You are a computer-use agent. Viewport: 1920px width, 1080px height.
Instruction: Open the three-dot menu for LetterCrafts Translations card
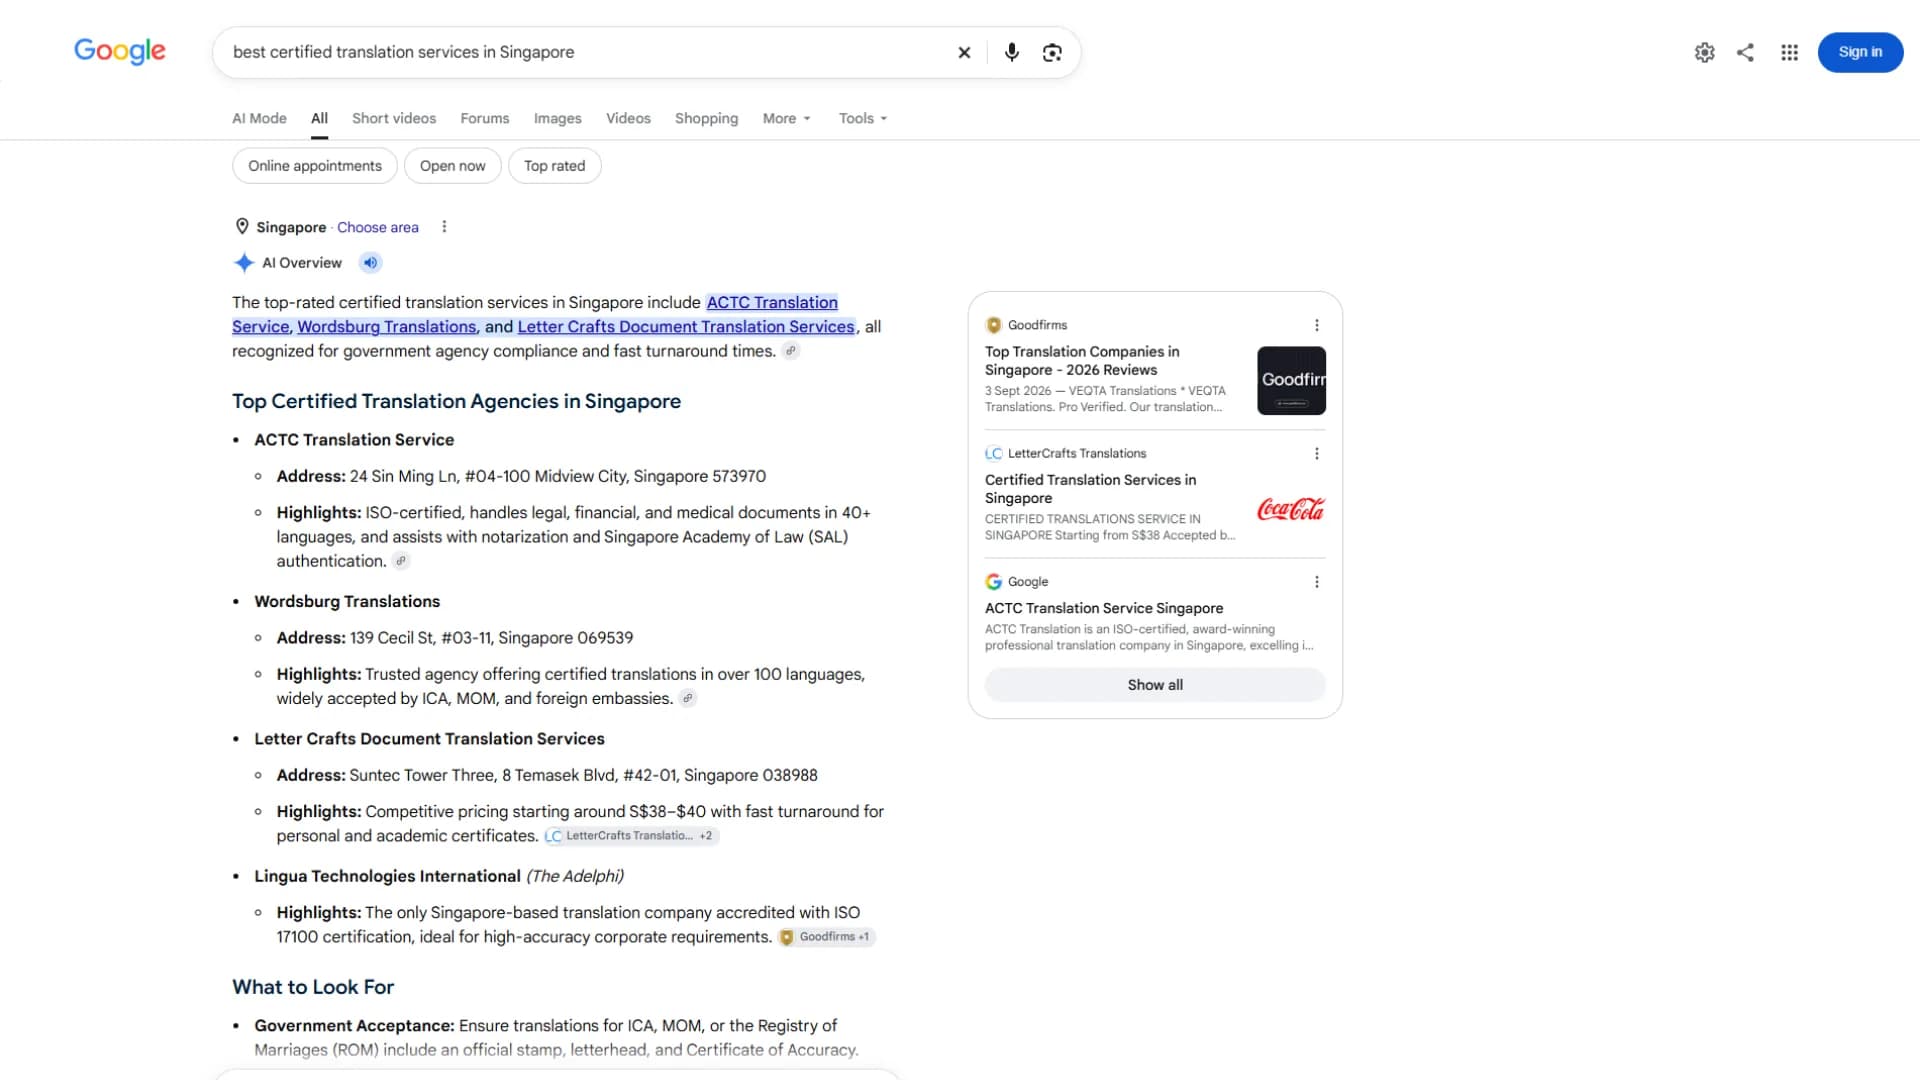click(1316, 453)
